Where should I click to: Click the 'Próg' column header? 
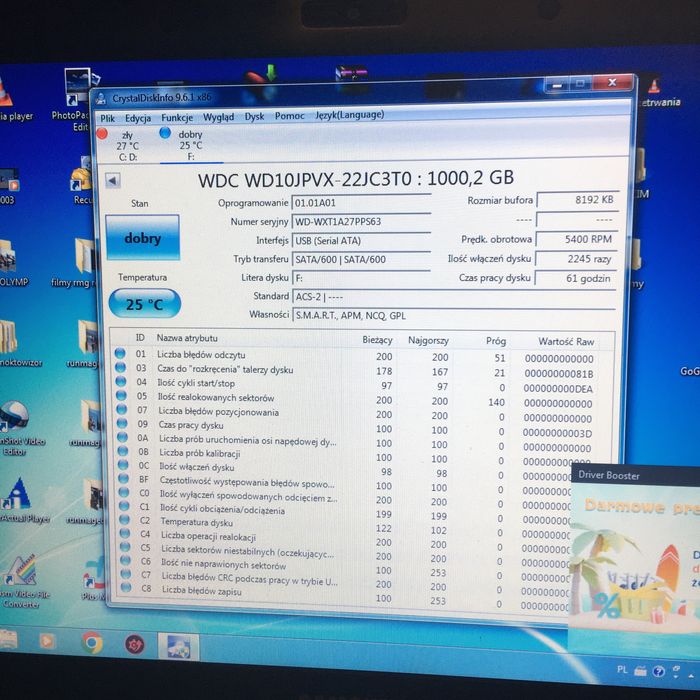tap(496, 341)
